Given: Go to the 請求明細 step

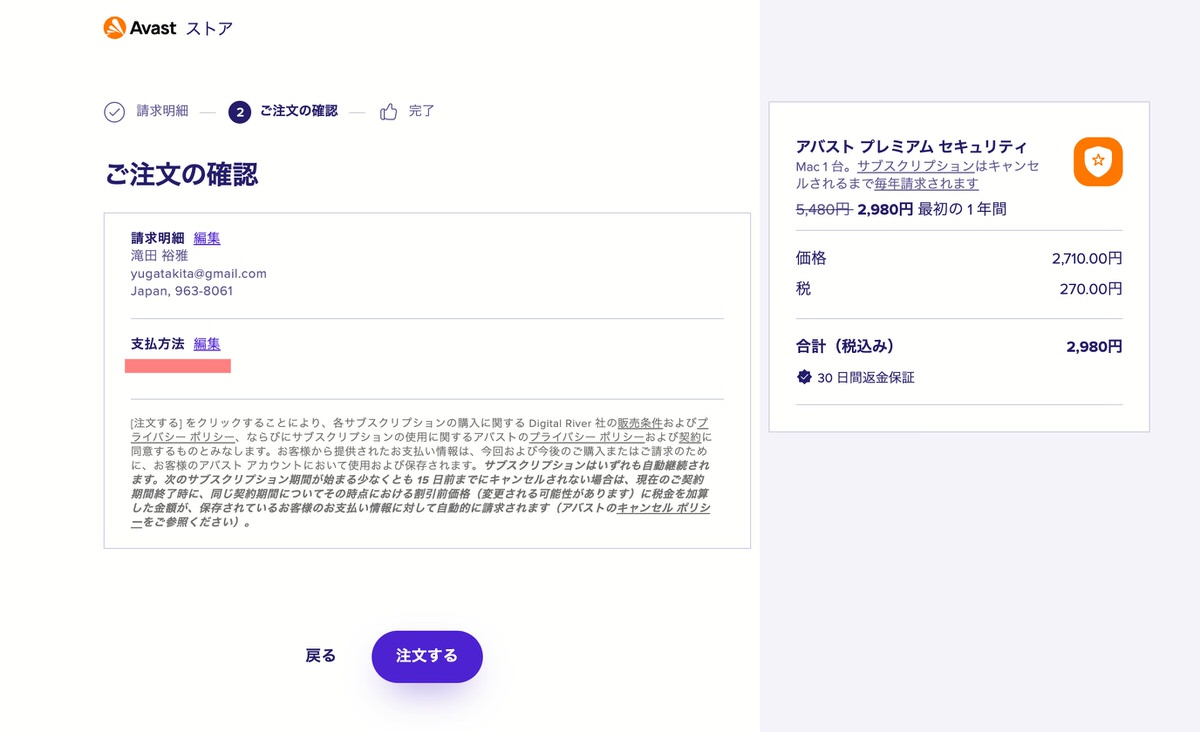Looking at the screenshot, I should coord(162,111).
